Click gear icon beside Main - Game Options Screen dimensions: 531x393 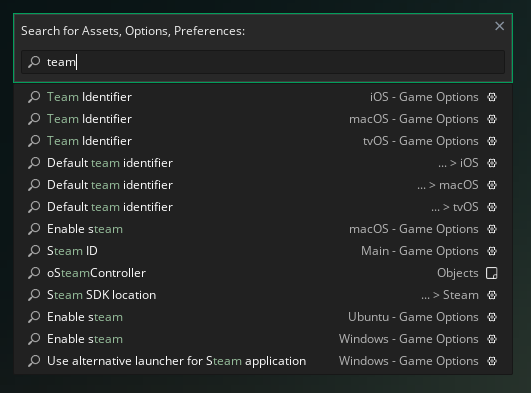pyautogui.click(x=492, y=251)
